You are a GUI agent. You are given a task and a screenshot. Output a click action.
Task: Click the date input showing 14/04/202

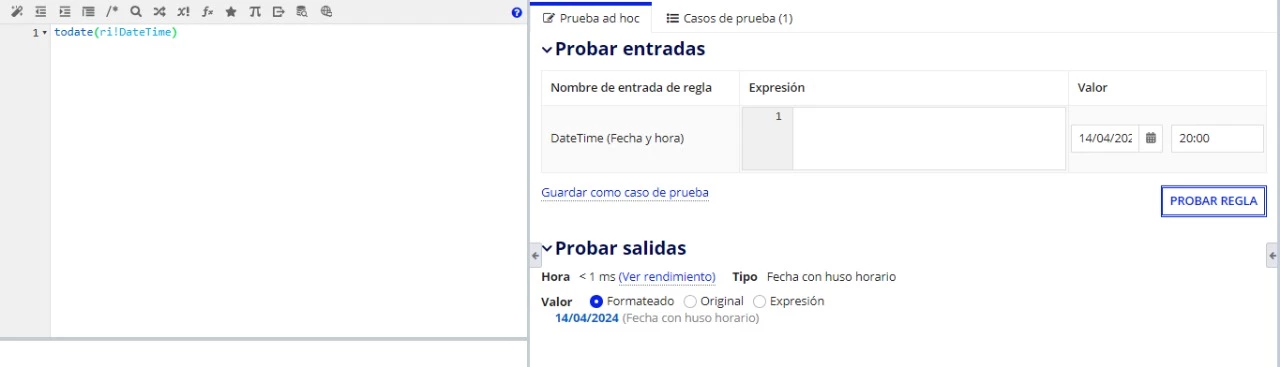(1105, 138)
